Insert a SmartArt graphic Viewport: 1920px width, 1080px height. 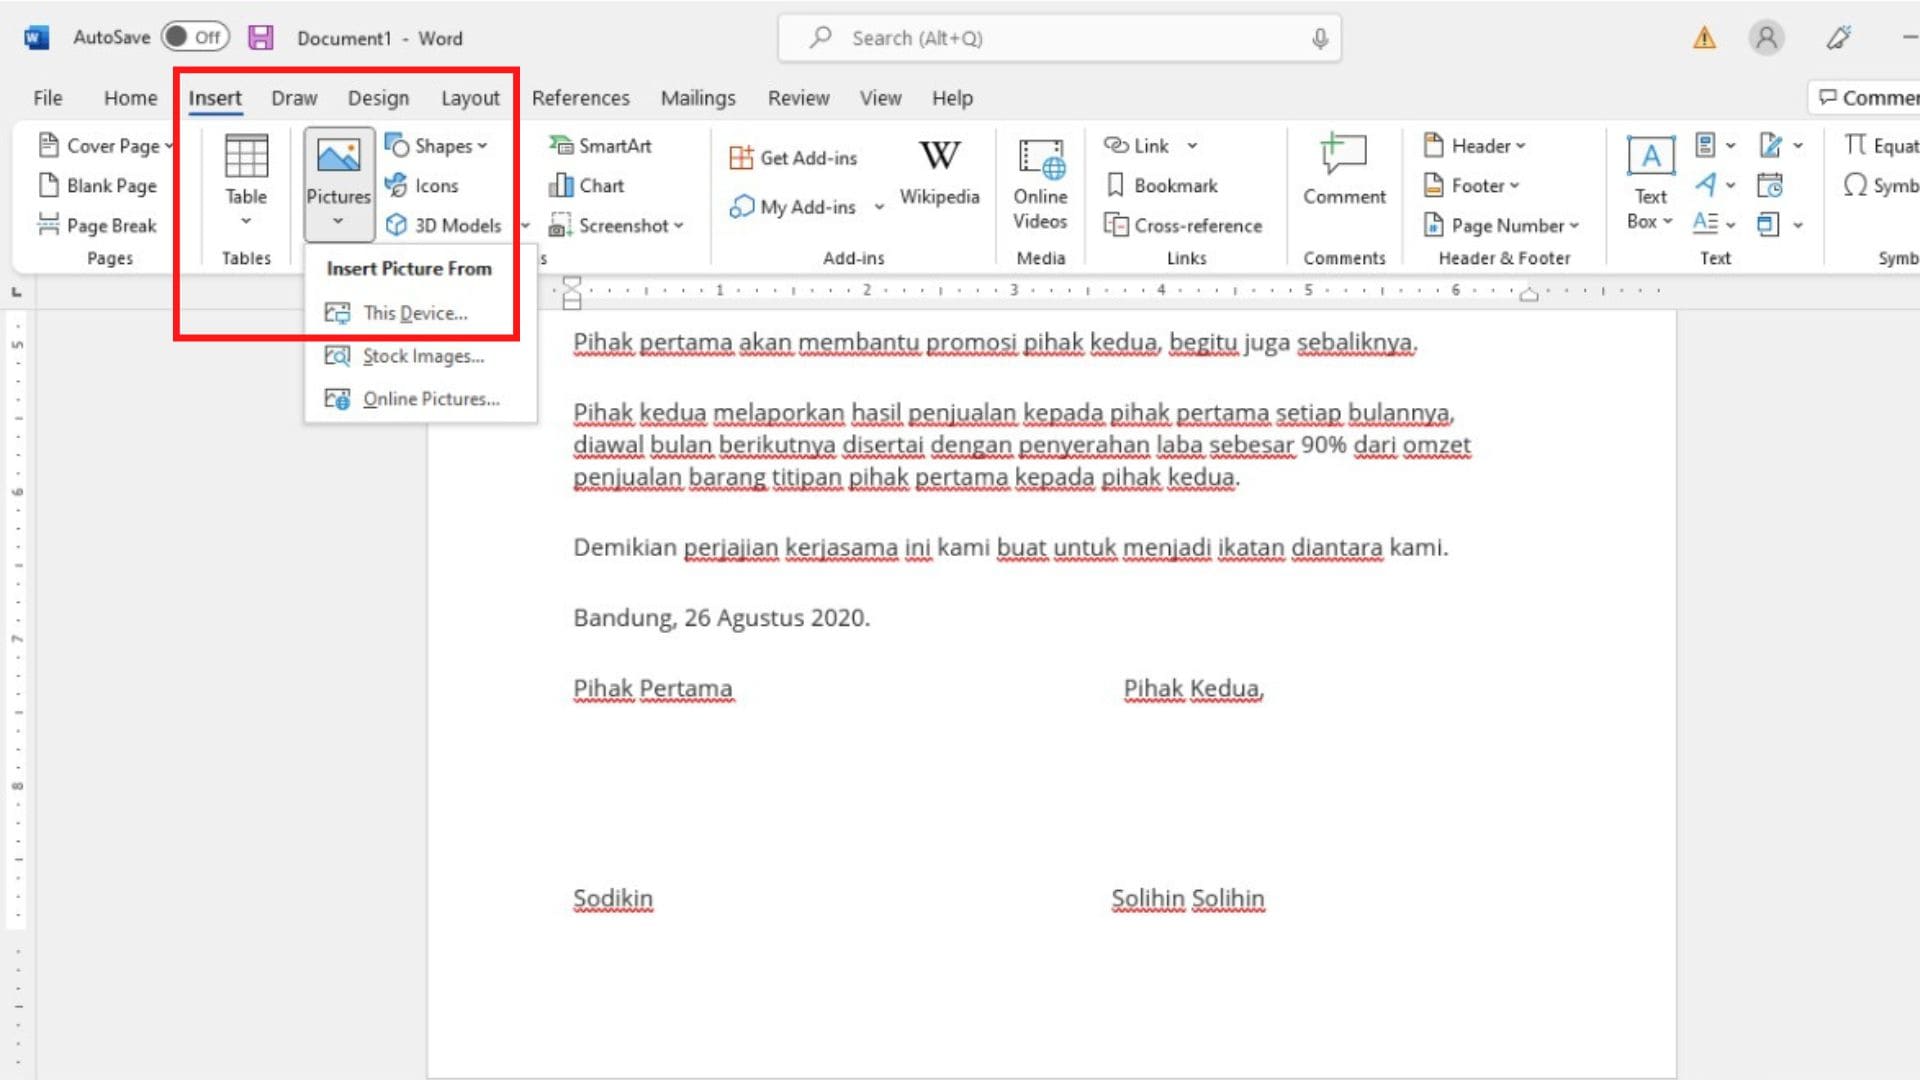click(600, 145)
